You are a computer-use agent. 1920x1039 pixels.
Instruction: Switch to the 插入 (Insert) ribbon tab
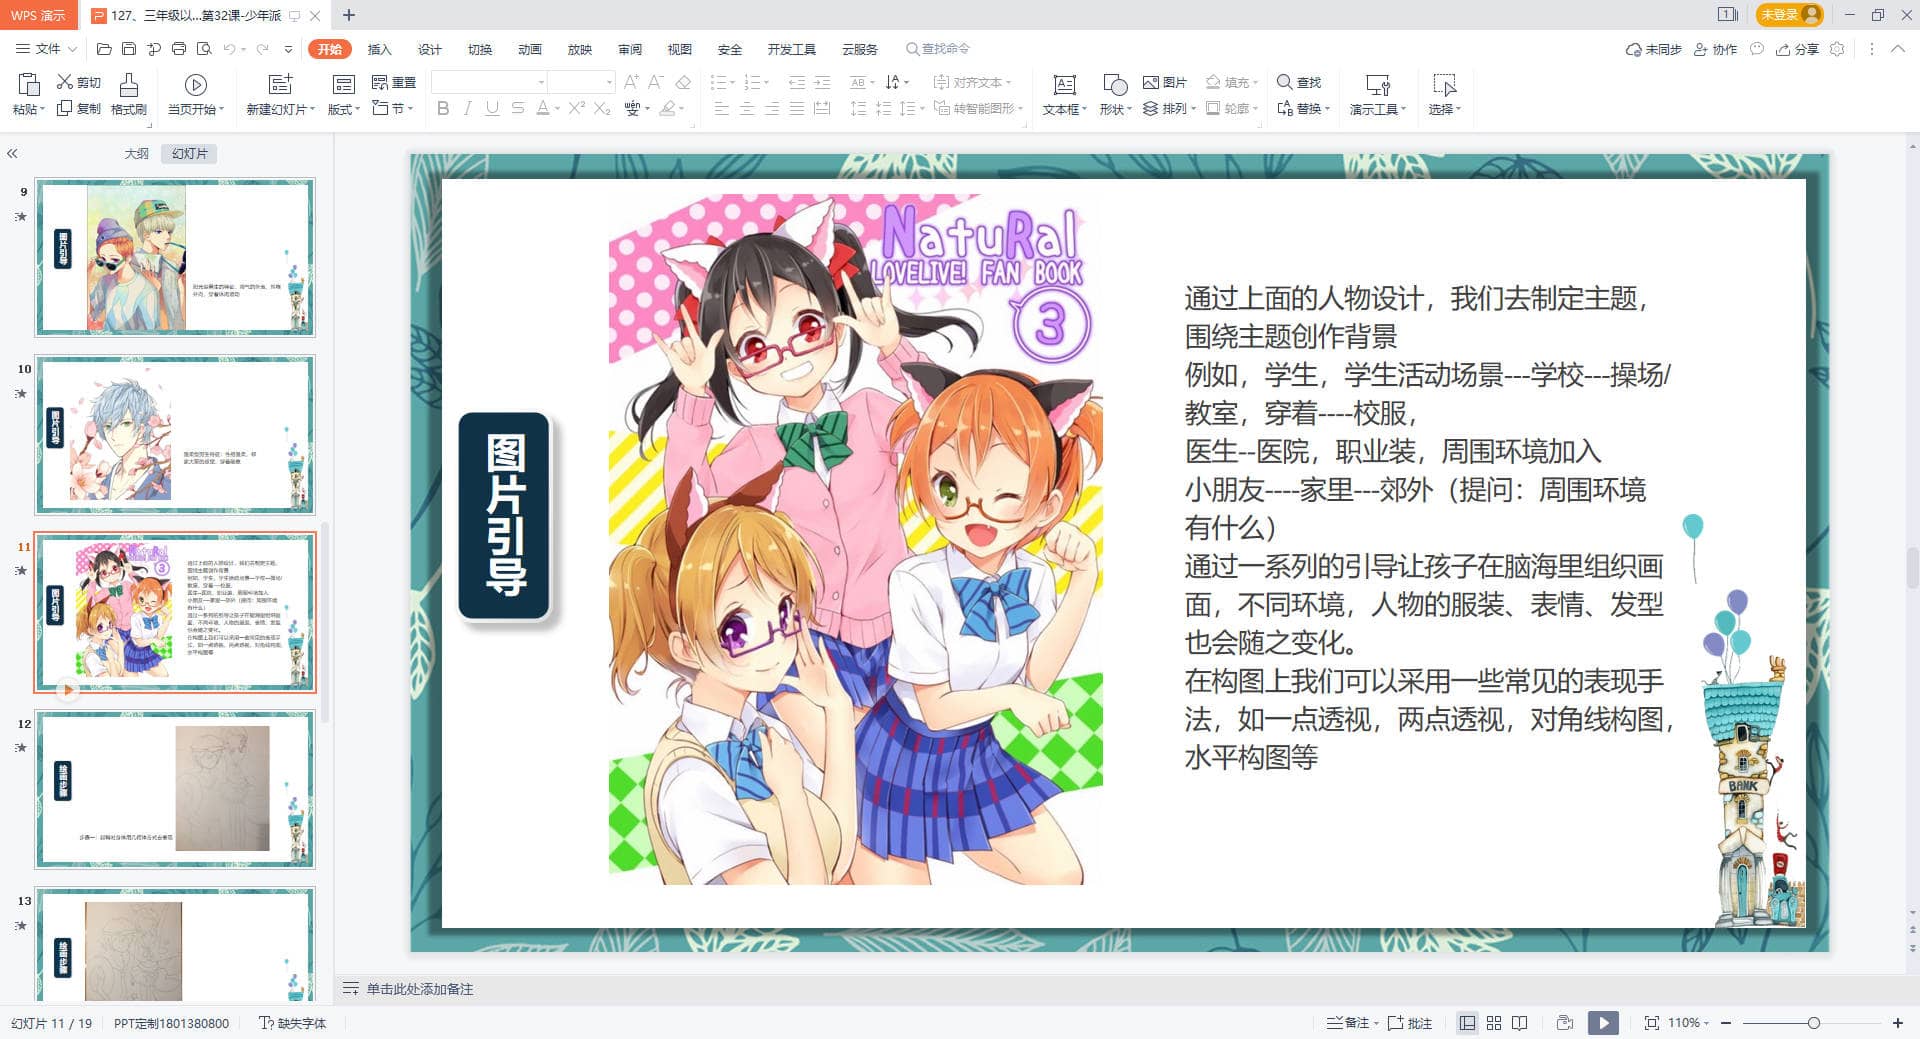coord(379,49)
